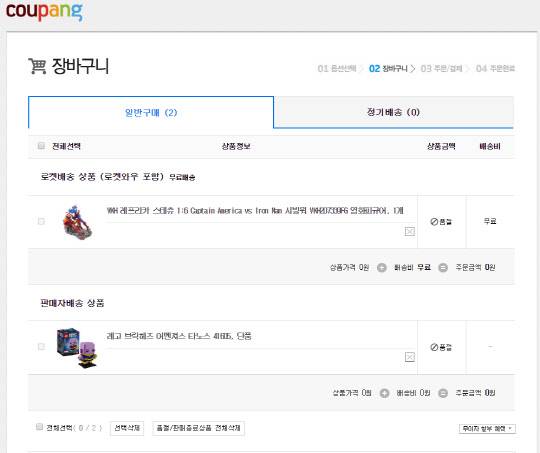Click the 무료 shipping cell of the Captain America item
The image size is (540, 453).
[x=490, y=221]
